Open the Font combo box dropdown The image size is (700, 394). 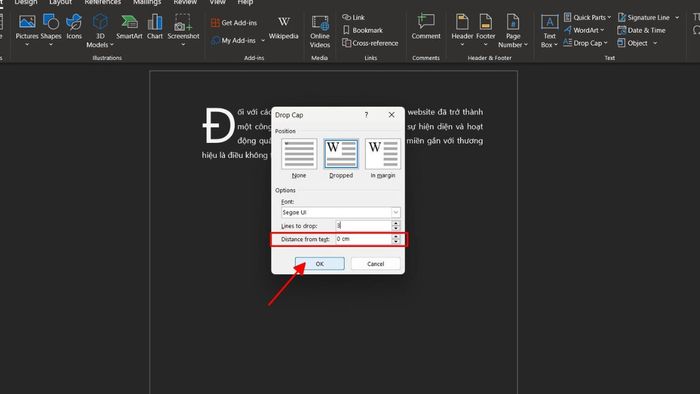[x=396, y=212]
